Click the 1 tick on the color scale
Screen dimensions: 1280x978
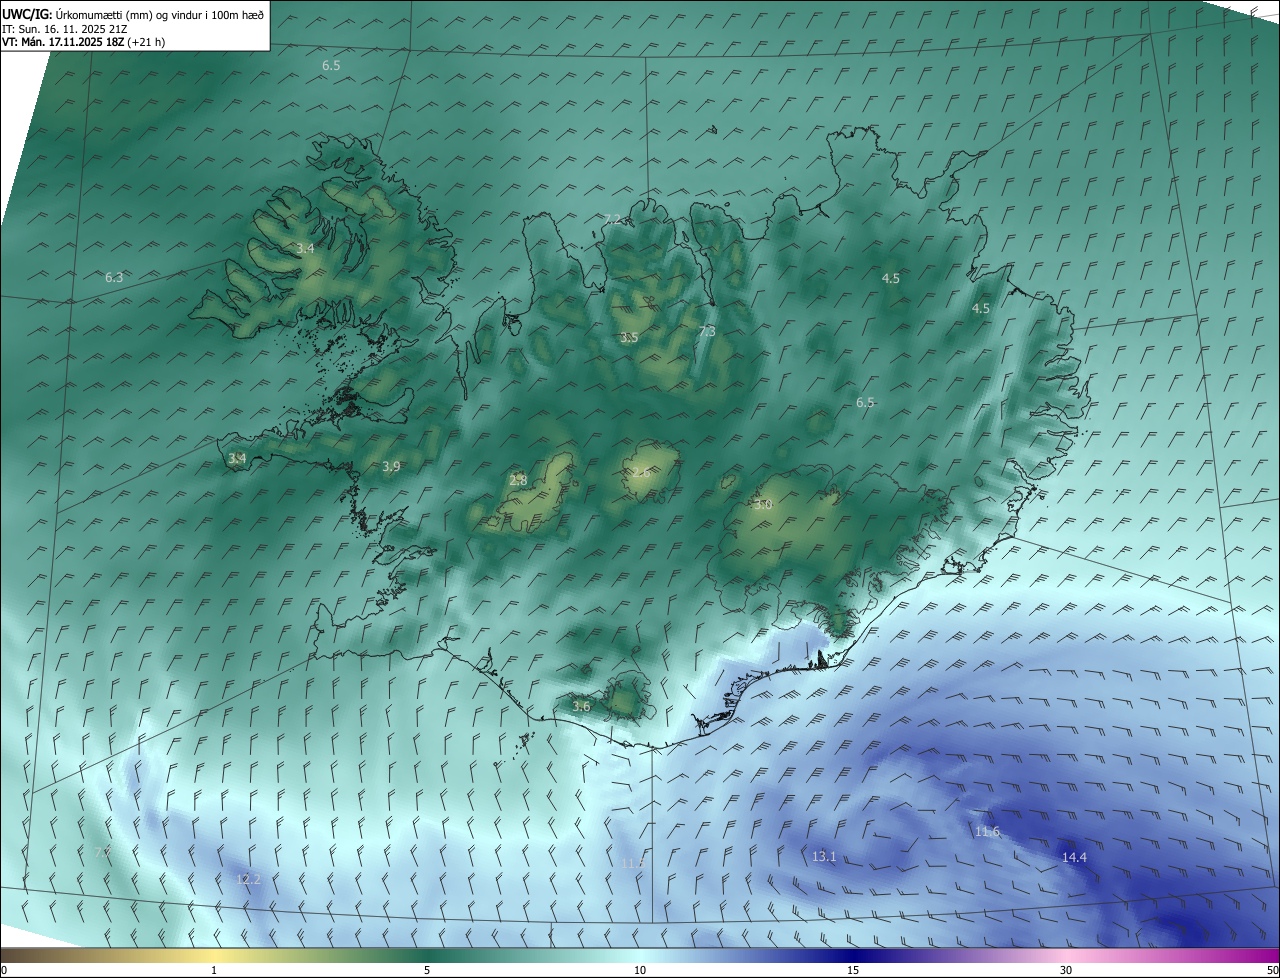(x=214, y=970)
